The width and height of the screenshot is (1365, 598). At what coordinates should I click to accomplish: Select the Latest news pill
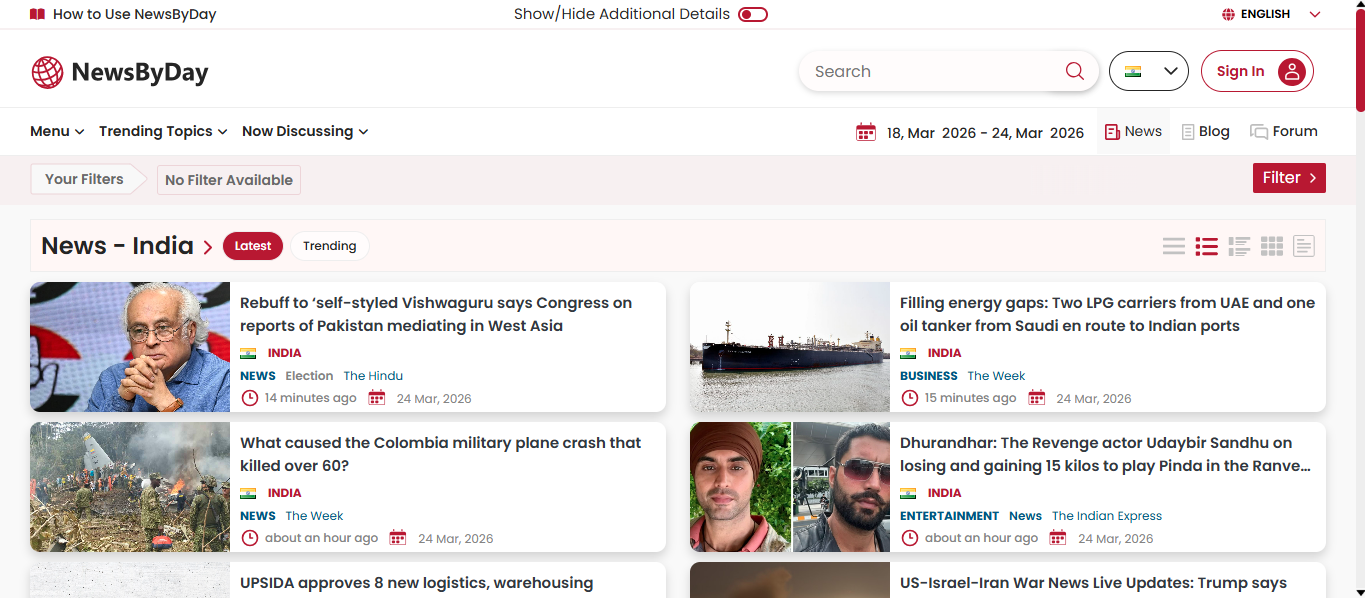click(x=252, y=246)
